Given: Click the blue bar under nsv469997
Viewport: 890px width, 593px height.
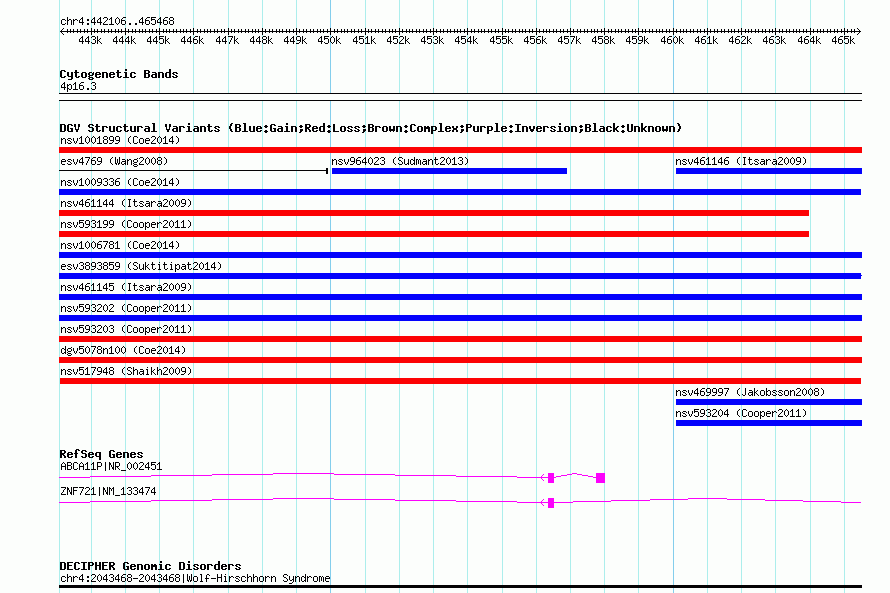Looking at the screenshot, I should point(769,402).
